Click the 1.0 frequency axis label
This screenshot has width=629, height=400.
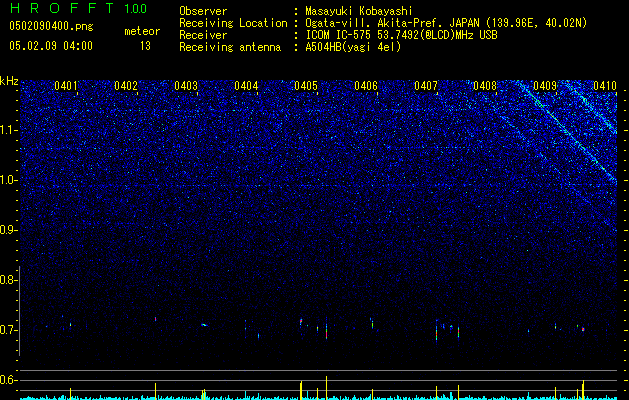(9, 180)
